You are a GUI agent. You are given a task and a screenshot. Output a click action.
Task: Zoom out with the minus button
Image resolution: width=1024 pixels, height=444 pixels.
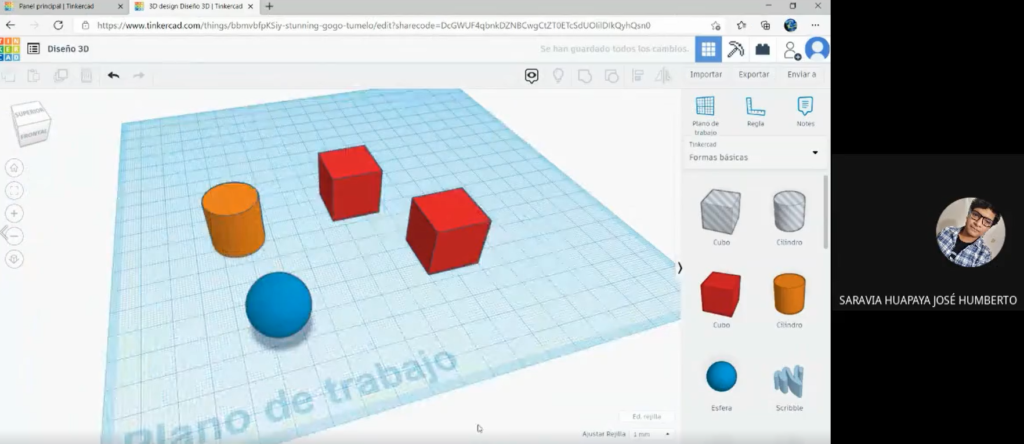pyautogui.click(x=14, y=236)
